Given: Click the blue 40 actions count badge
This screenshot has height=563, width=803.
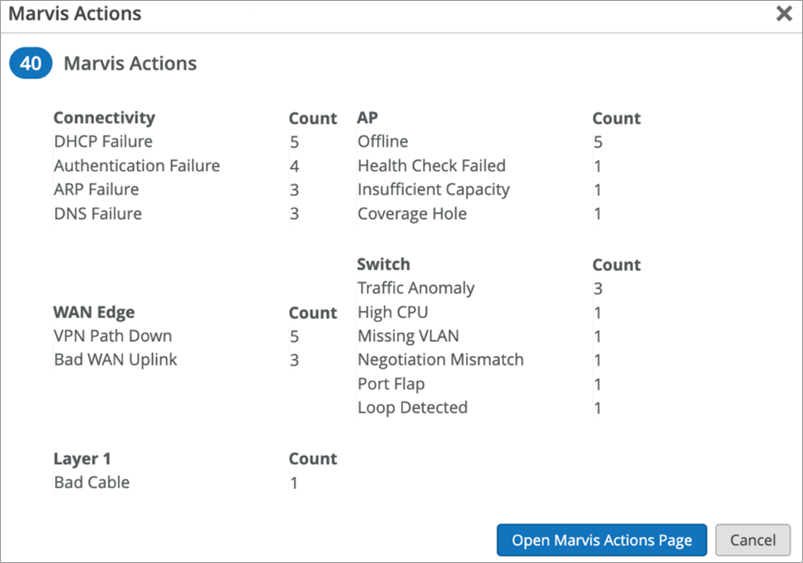Looking at the screenshot, I should (30, 63).
